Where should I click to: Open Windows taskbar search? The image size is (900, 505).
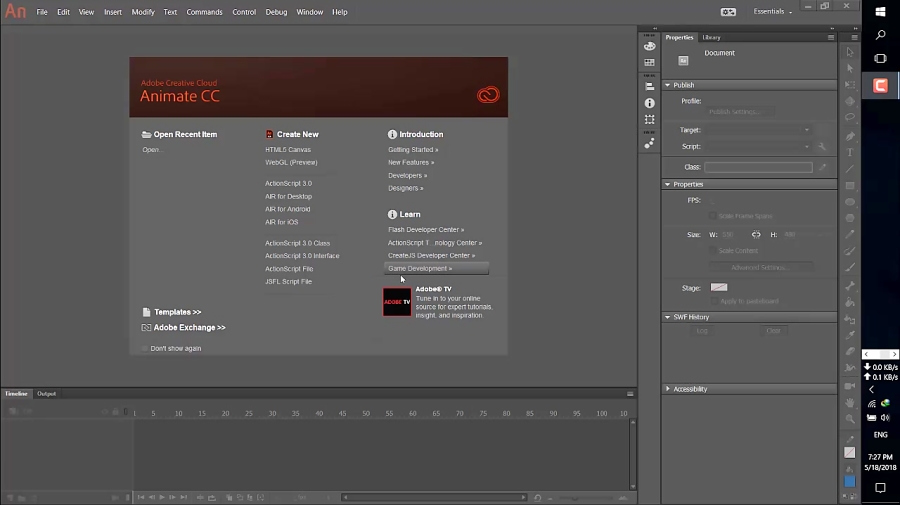[880, 35]
